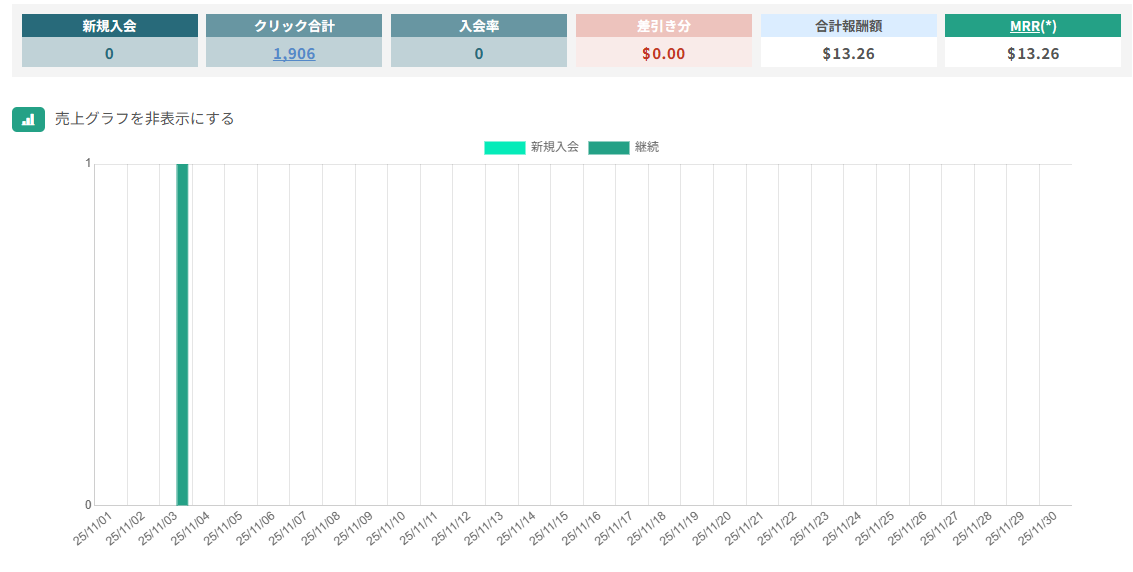Screen dimensions: 1133x572
Task: Click the red $0.00 value
Action: pyautogui.click(x=663, y=54)
